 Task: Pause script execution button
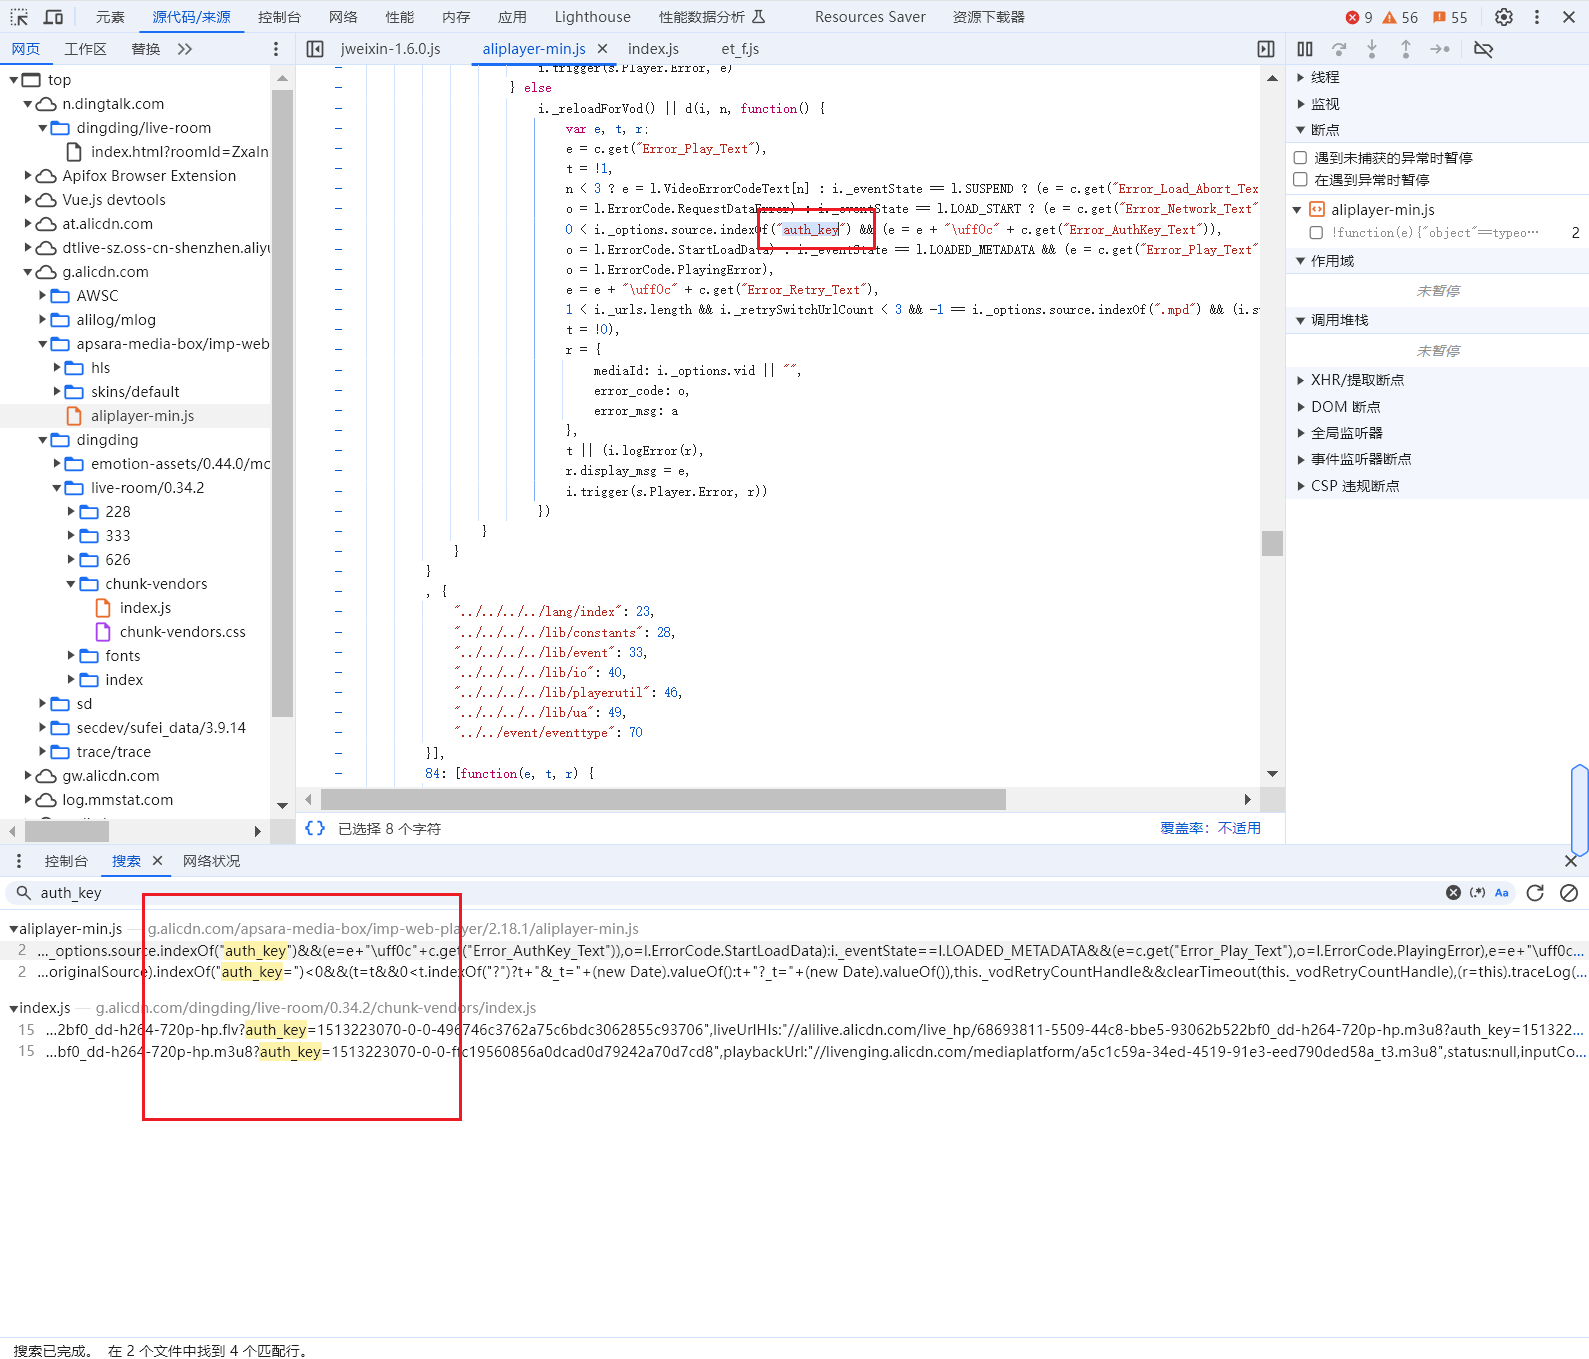(1305, 49)
